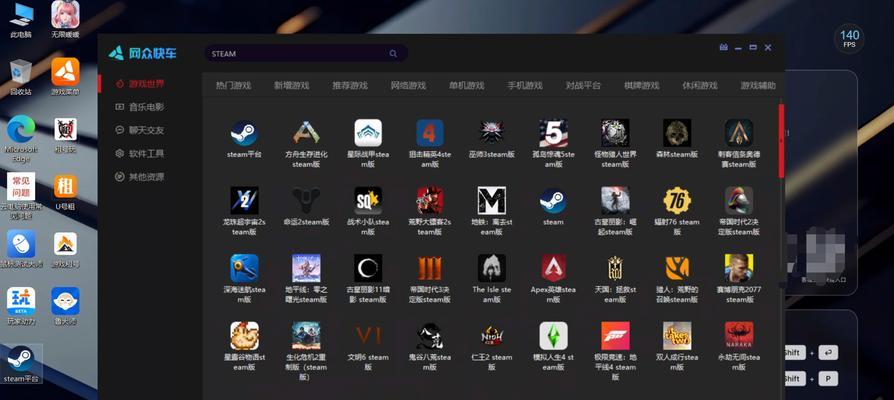
Task: Open the 棋牌游戏 tab
Action: (641, 86)
